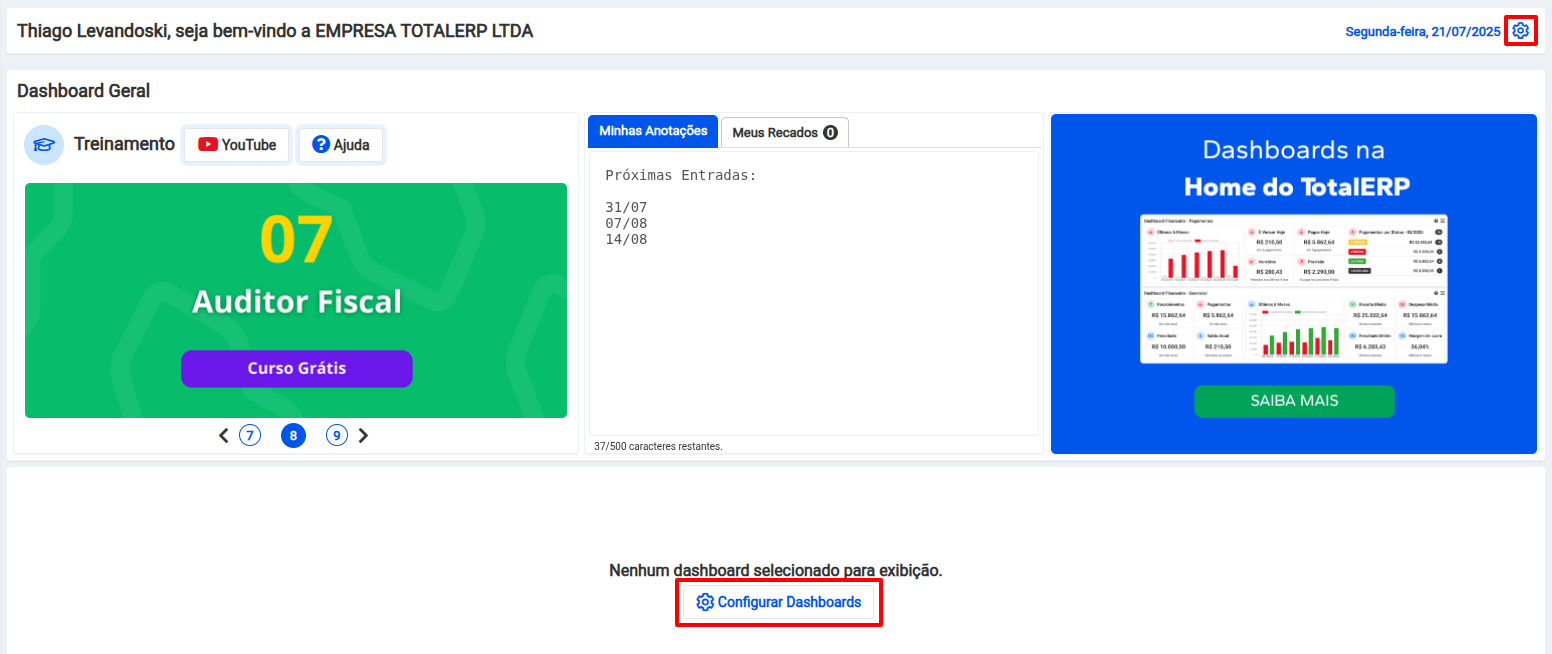Switch to the Meus Recados tab
Image resolution: width=1552 pixels, height=654 pixels.
(785, 132)
